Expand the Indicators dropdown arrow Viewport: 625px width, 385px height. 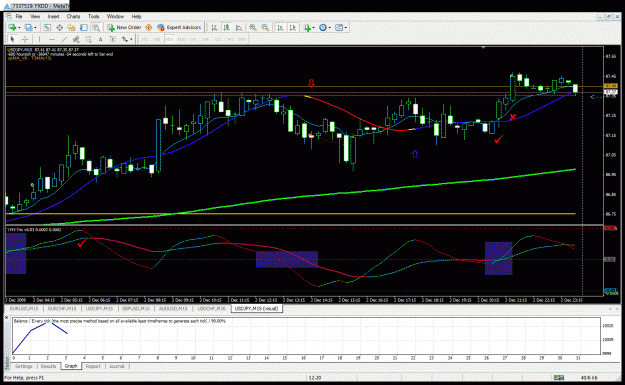click(314, 28)
